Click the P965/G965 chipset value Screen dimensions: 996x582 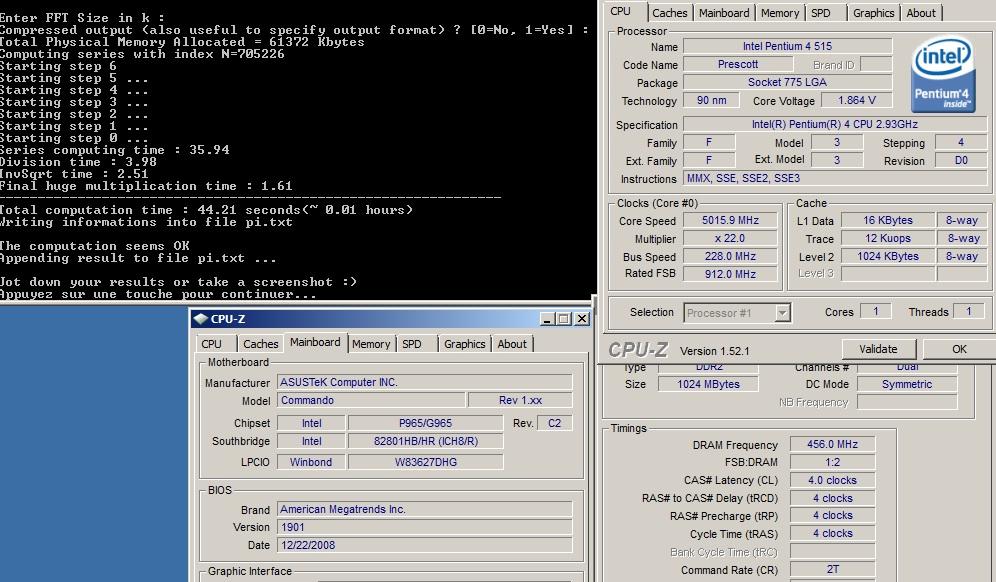(426, 423)
